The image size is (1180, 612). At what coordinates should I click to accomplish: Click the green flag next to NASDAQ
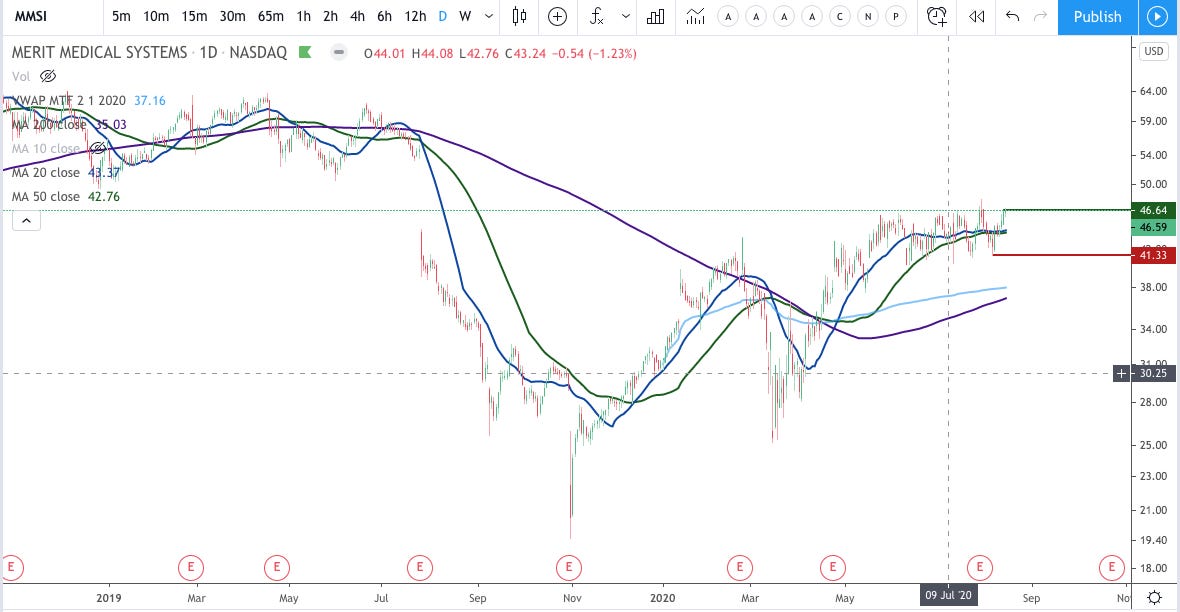[x=305, y=52]
